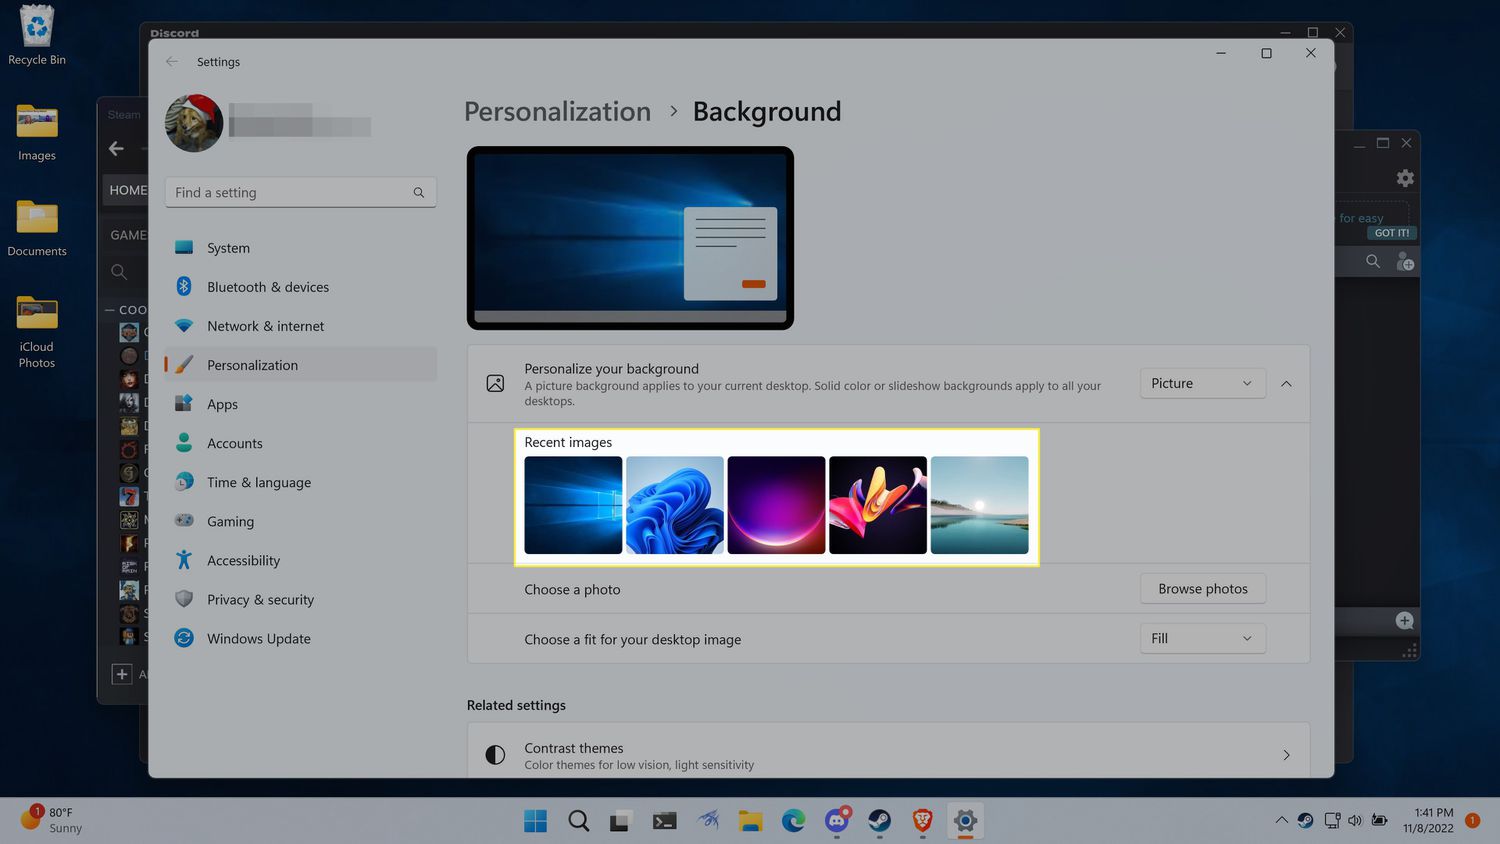Open the Fill desktop fit dropdown
The image size is (1500, 844).
coord(1202,639)
